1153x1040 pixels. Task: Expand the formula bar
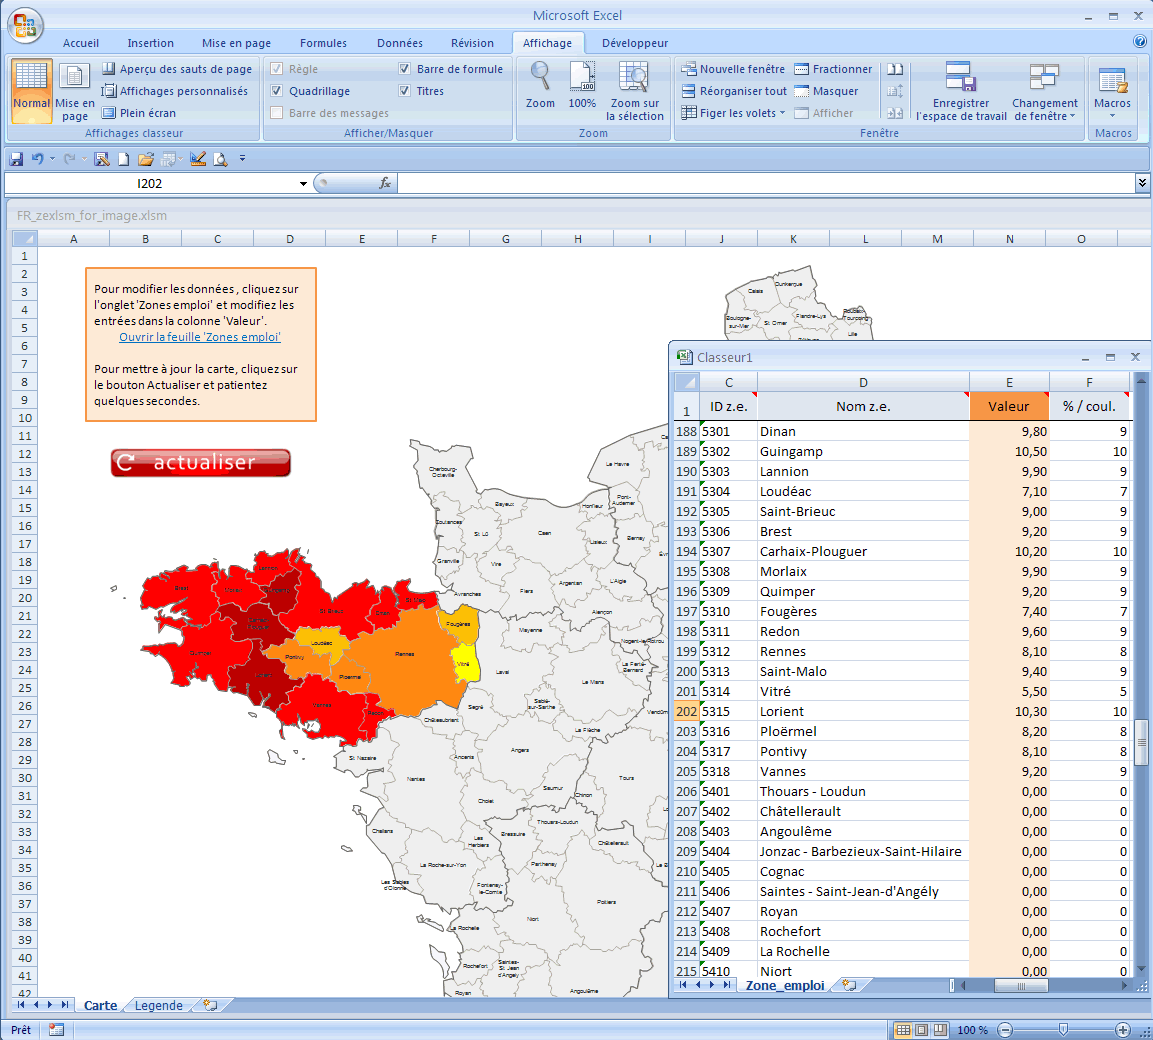1142,182
